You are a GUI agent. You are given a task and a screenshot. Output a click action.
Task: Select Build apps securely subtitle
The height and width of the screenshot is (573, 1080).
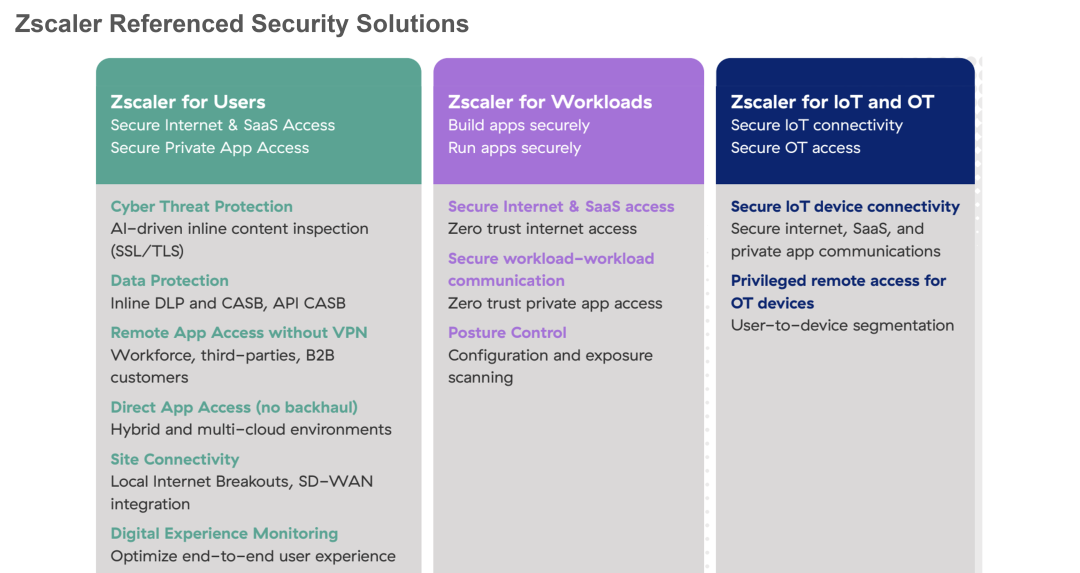(x=518, y=126)
